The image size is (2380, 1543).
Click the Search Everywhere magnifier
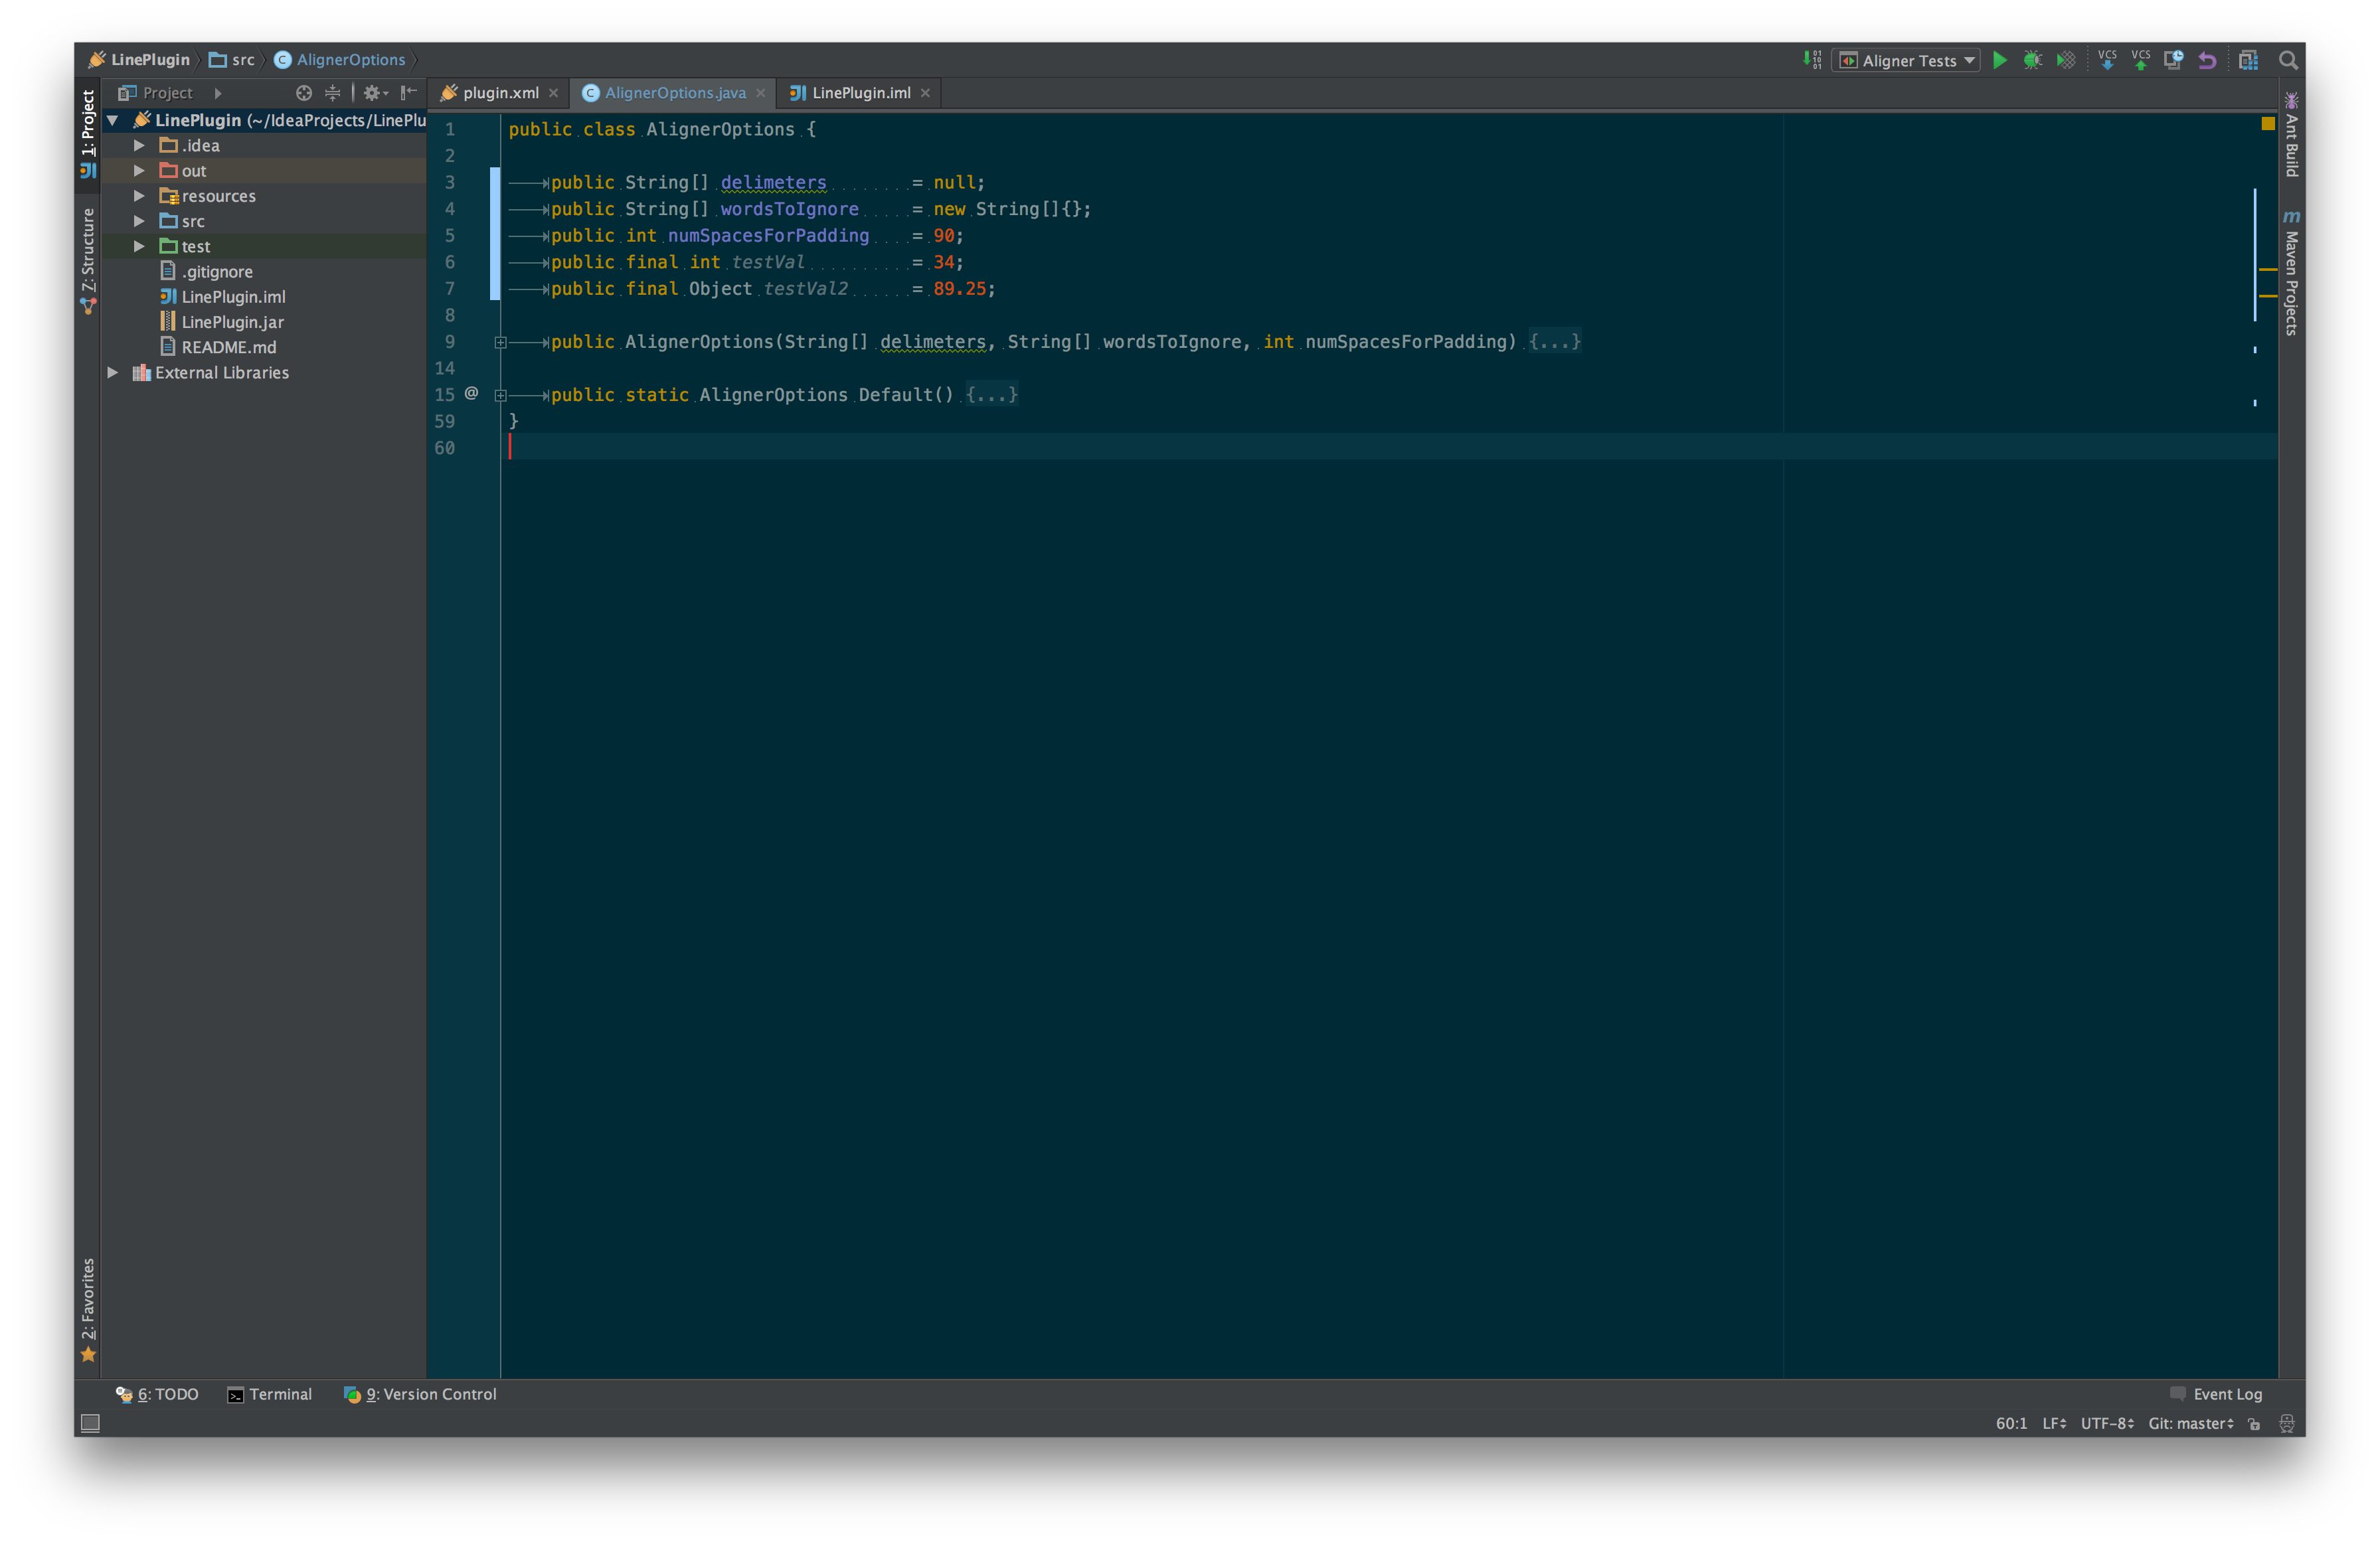pos(2288,60)
